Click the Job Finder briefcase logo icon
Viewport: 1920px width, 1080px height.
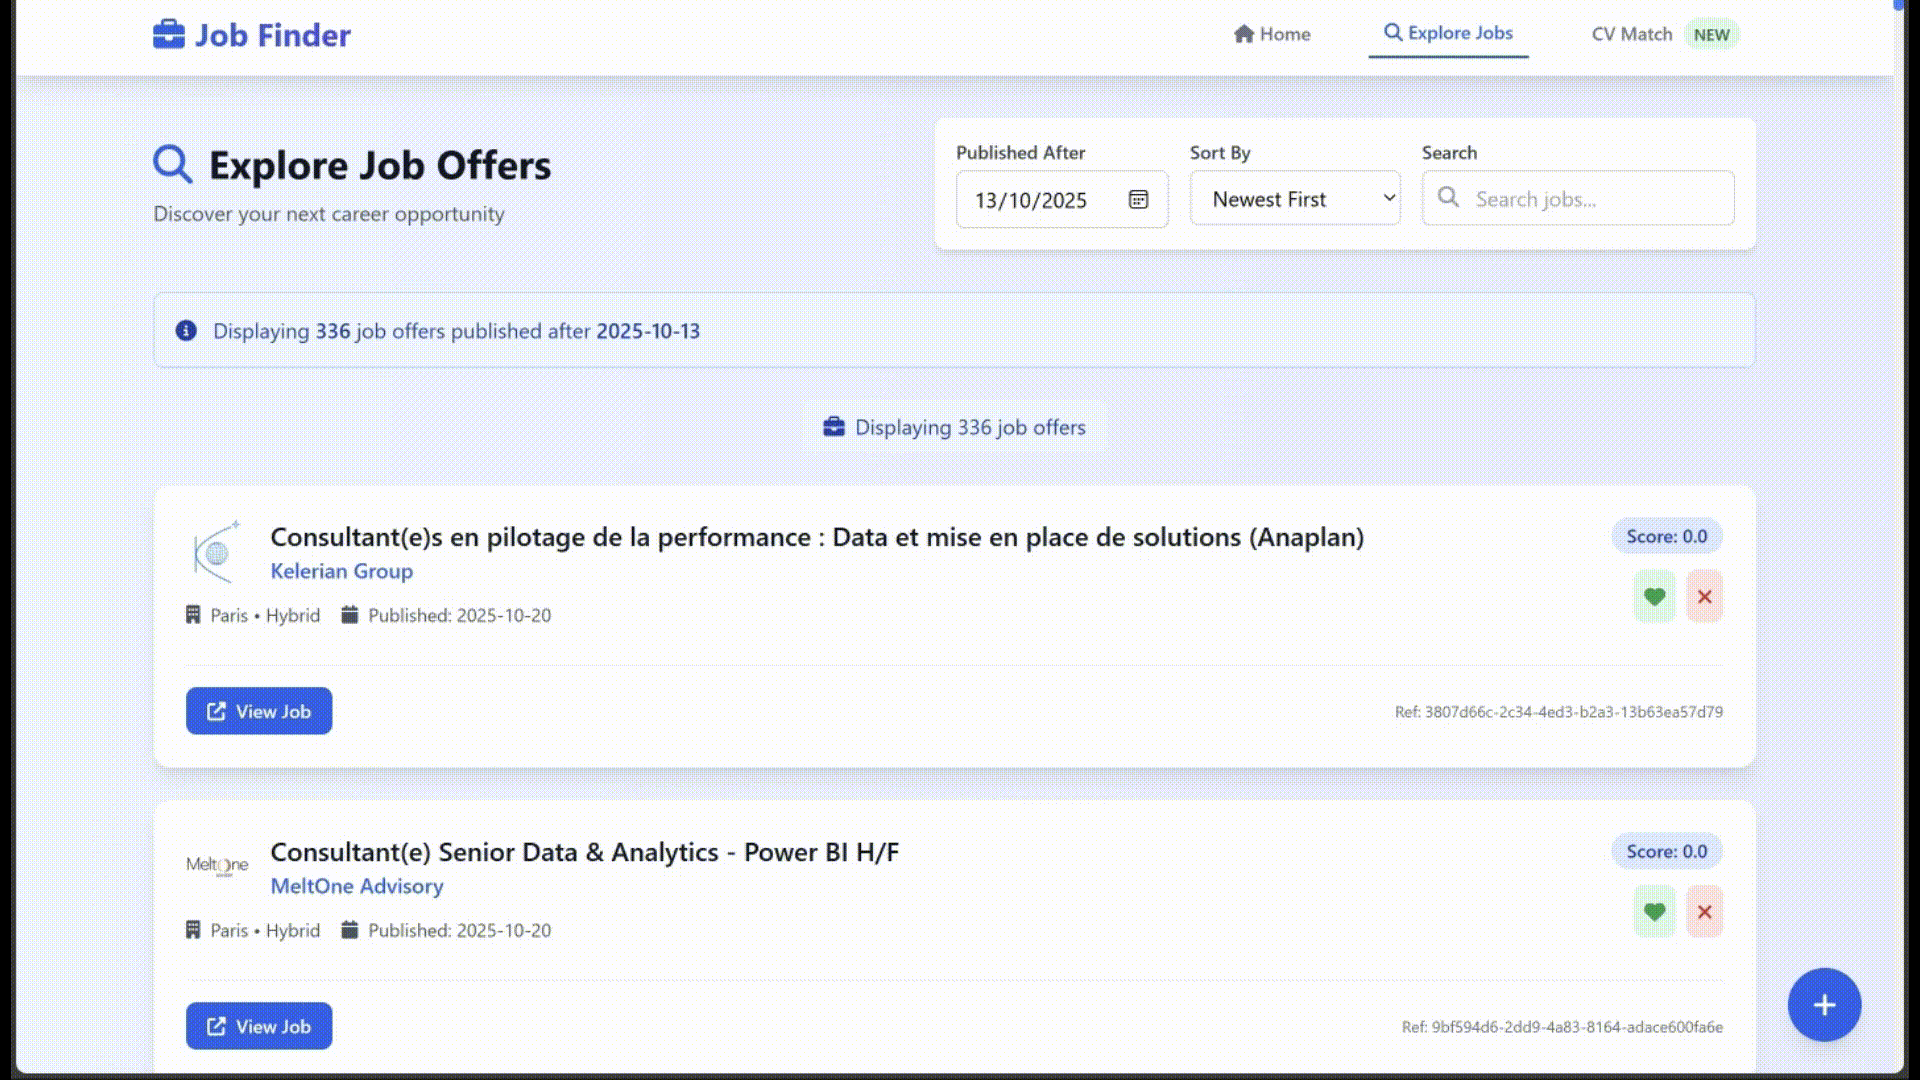click(168, 34)
